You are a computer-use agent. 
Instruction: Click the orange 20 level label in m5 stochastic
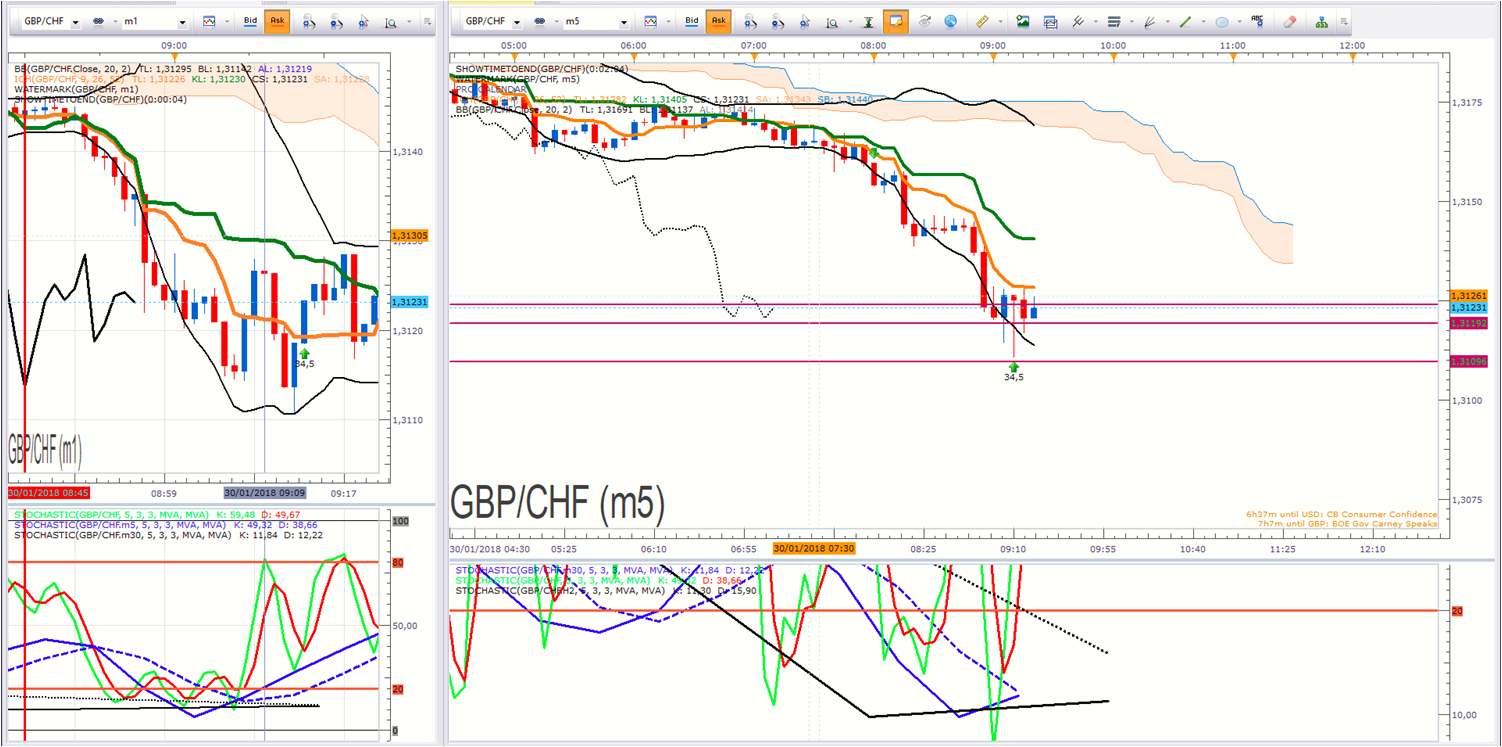[x=1457, y=610]
